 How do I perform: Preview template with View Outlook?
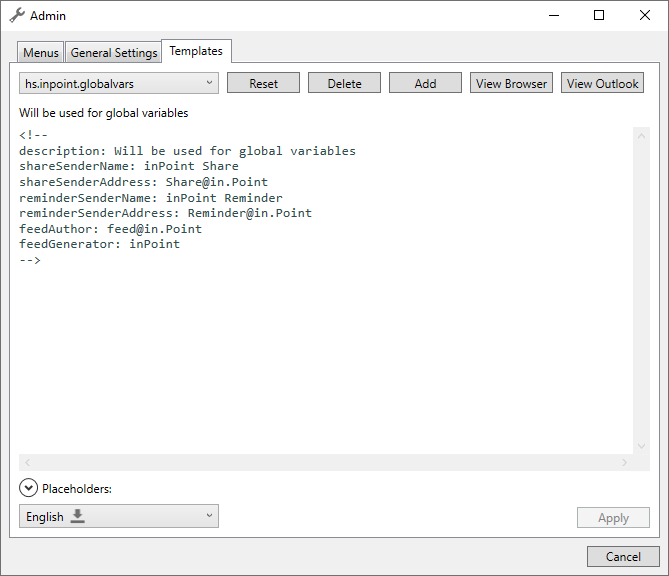point(602,84)
